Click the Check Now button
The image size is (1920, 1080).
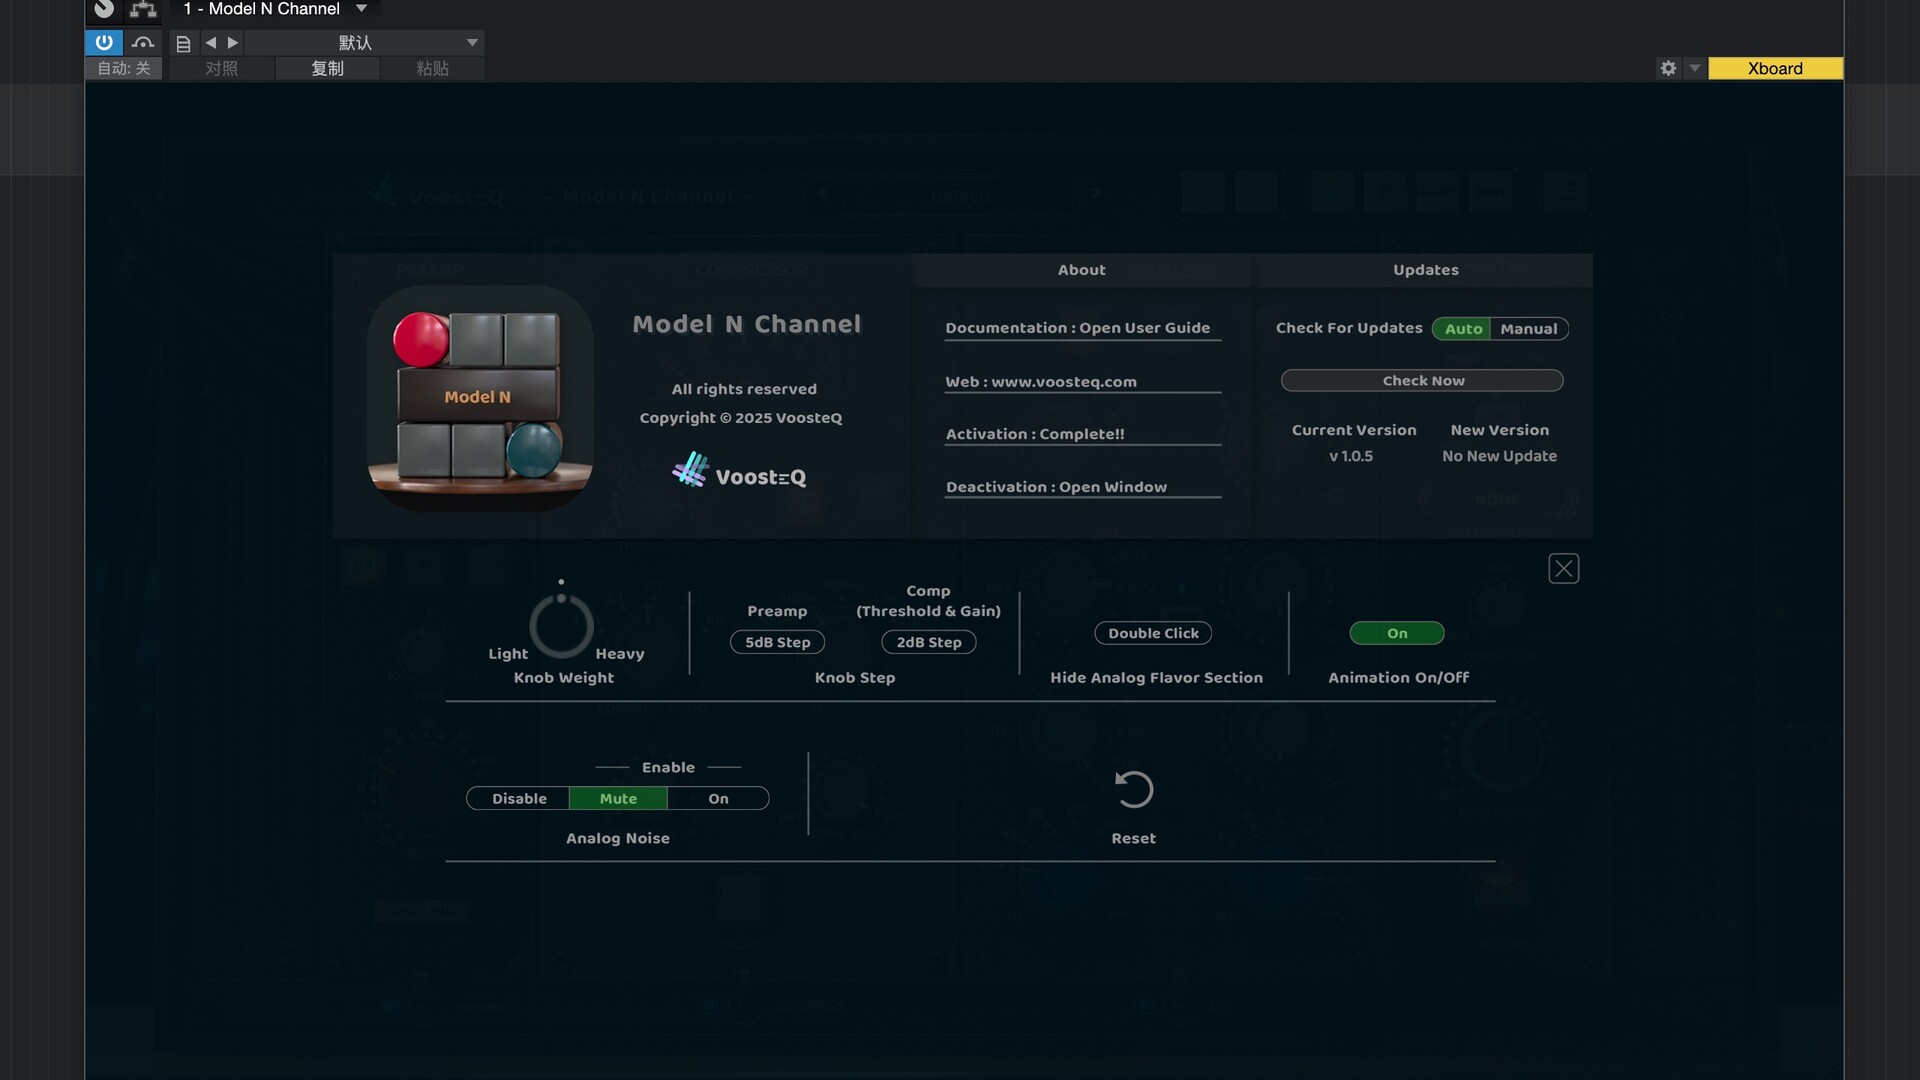[1422, 381]
